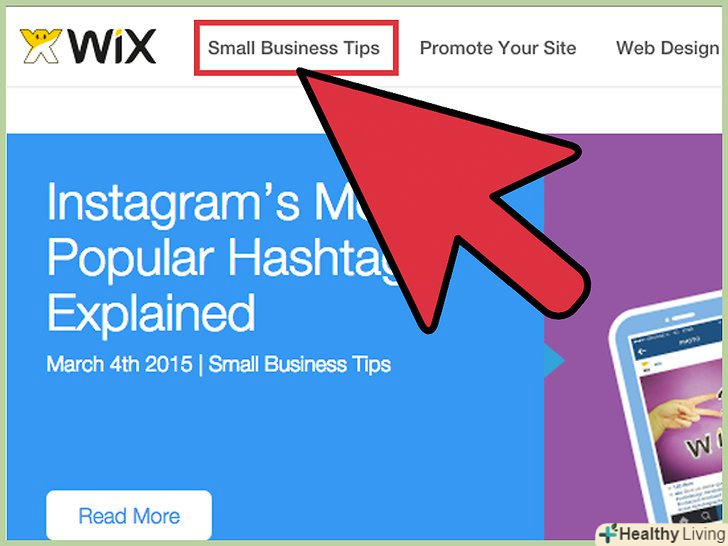
Task: Open the Small Business Tips menu item
Action: click(x=294, y=48)
